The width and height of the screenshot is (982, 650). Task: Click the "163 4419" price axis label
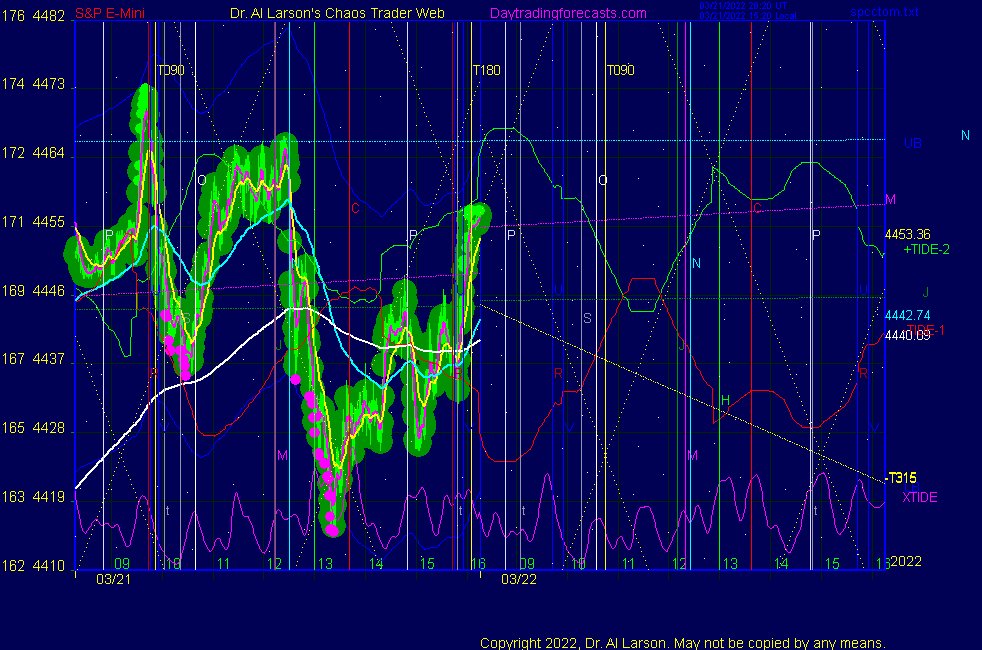pos(33,497)
